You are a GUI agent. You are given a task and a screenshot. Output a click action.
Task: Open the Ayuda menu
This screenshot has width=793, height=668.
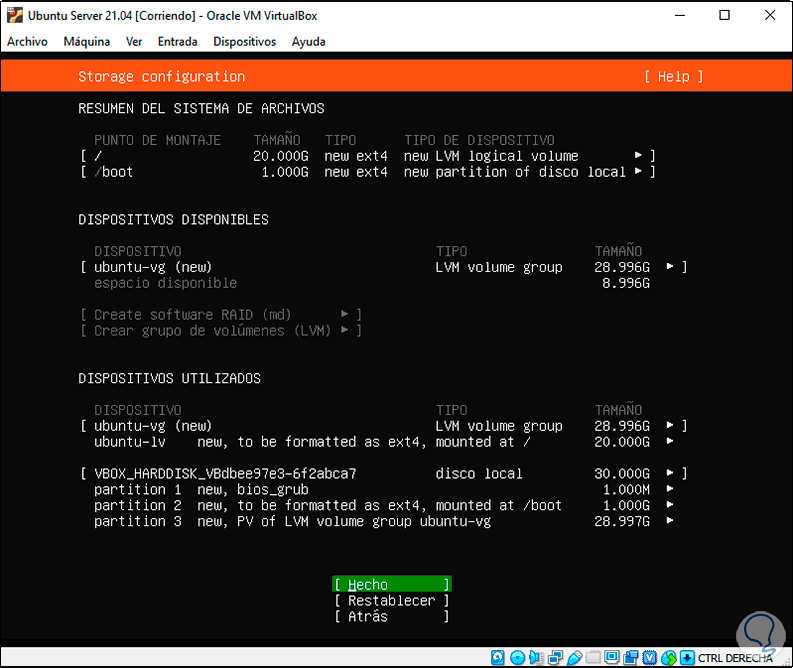(x=309, y=41)
